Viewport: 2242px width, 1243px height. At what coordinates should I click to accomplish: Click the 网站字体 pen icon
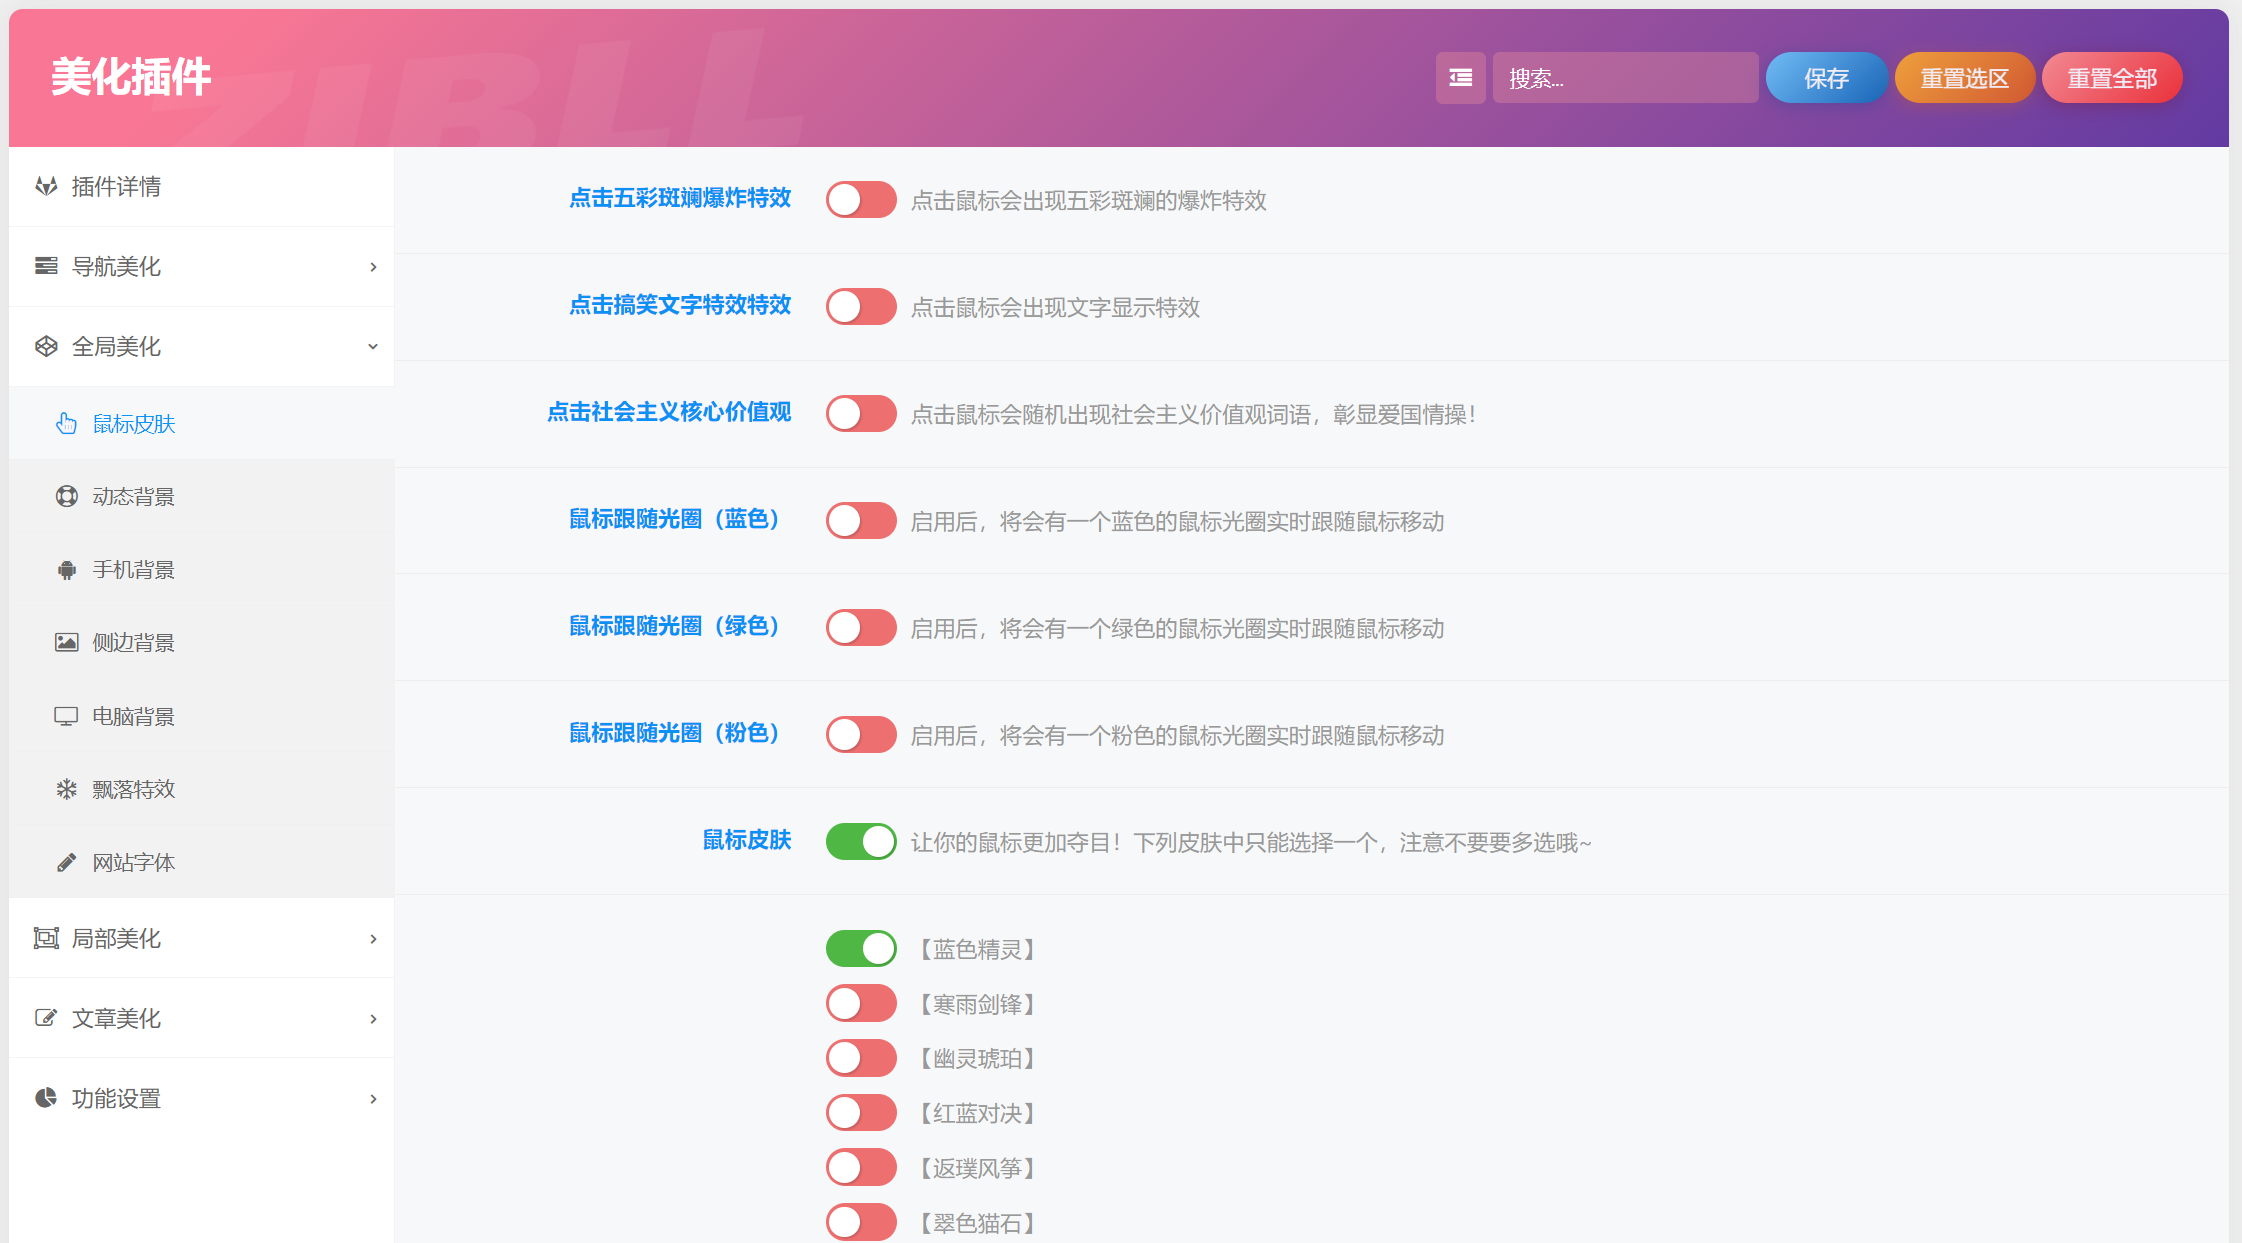coord(66,862)
